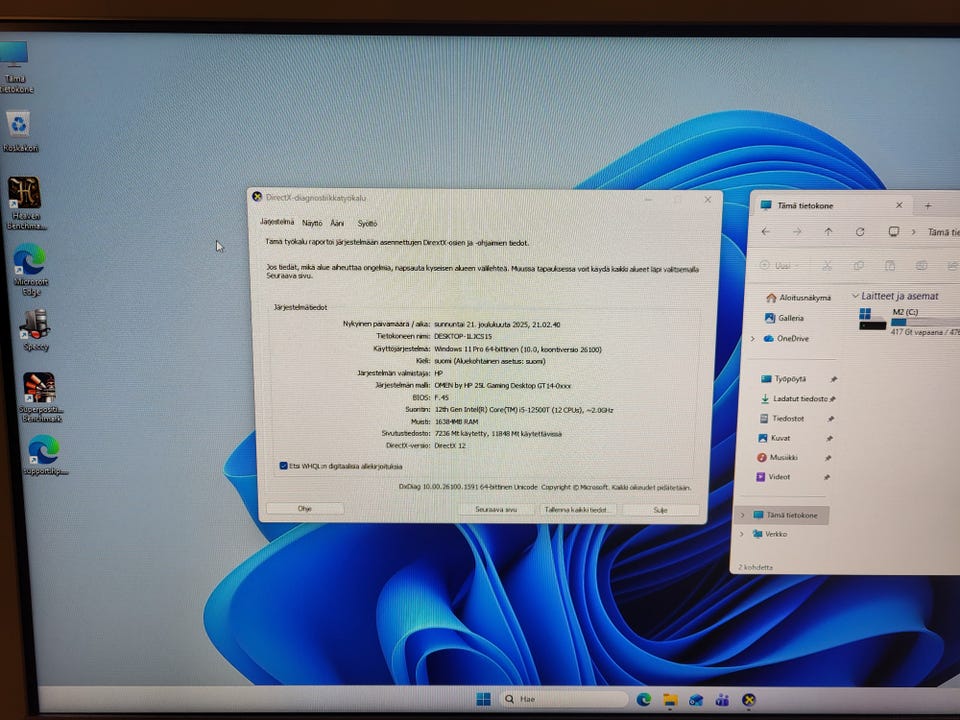960x720 pixels.
Task: Open the Windows Start menu
Action: pyautogui.click(x=483, y=699)
